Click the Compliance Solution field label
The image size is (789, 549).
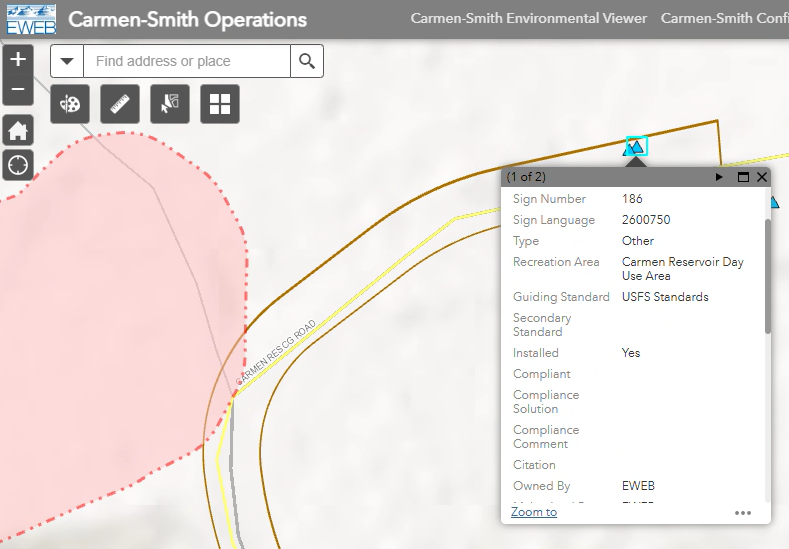tap(546, 402)
